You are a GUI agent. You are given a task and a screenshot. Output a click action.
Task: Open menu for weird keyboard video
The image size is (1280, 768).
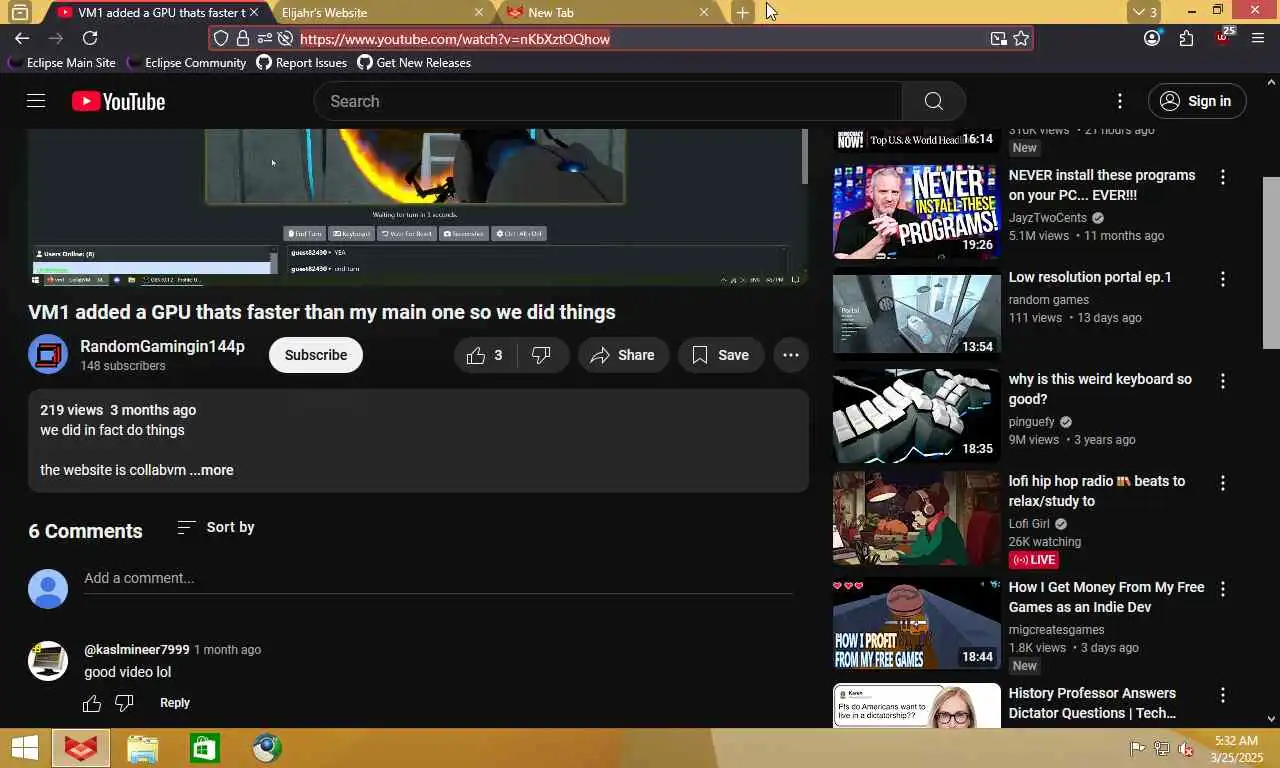click(1222, 381)
